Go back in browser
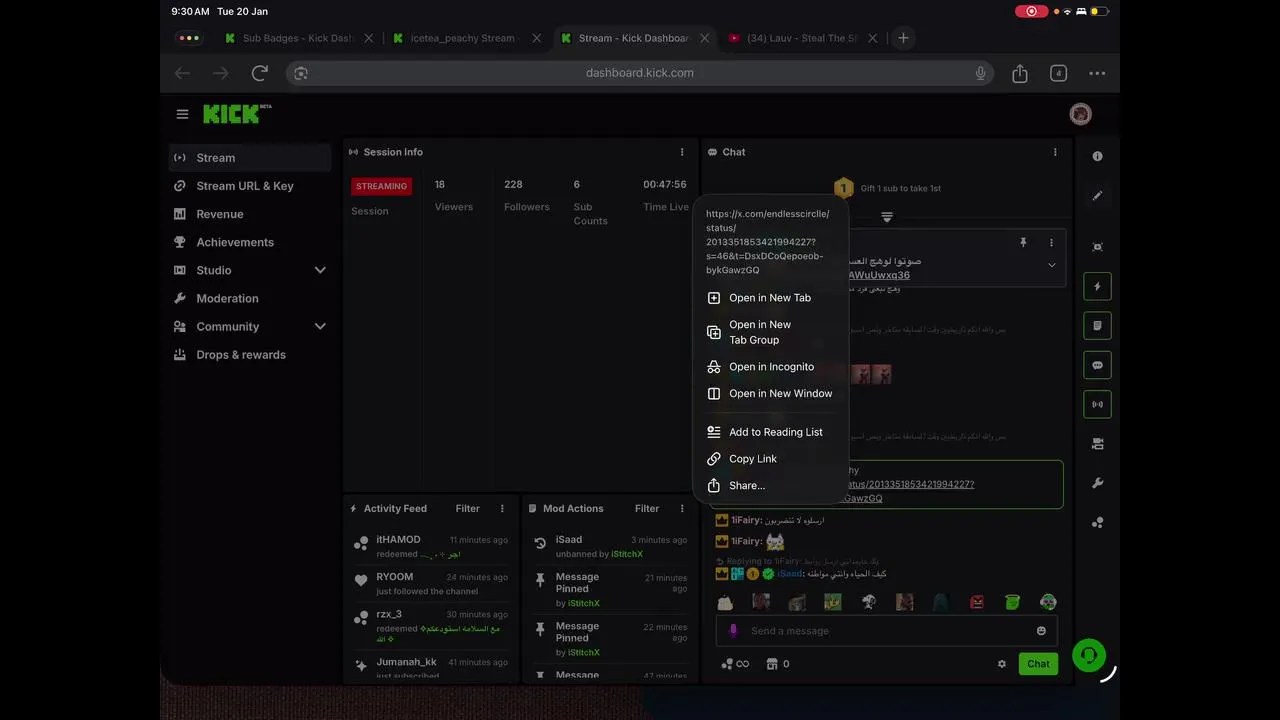 click(182, 73)
